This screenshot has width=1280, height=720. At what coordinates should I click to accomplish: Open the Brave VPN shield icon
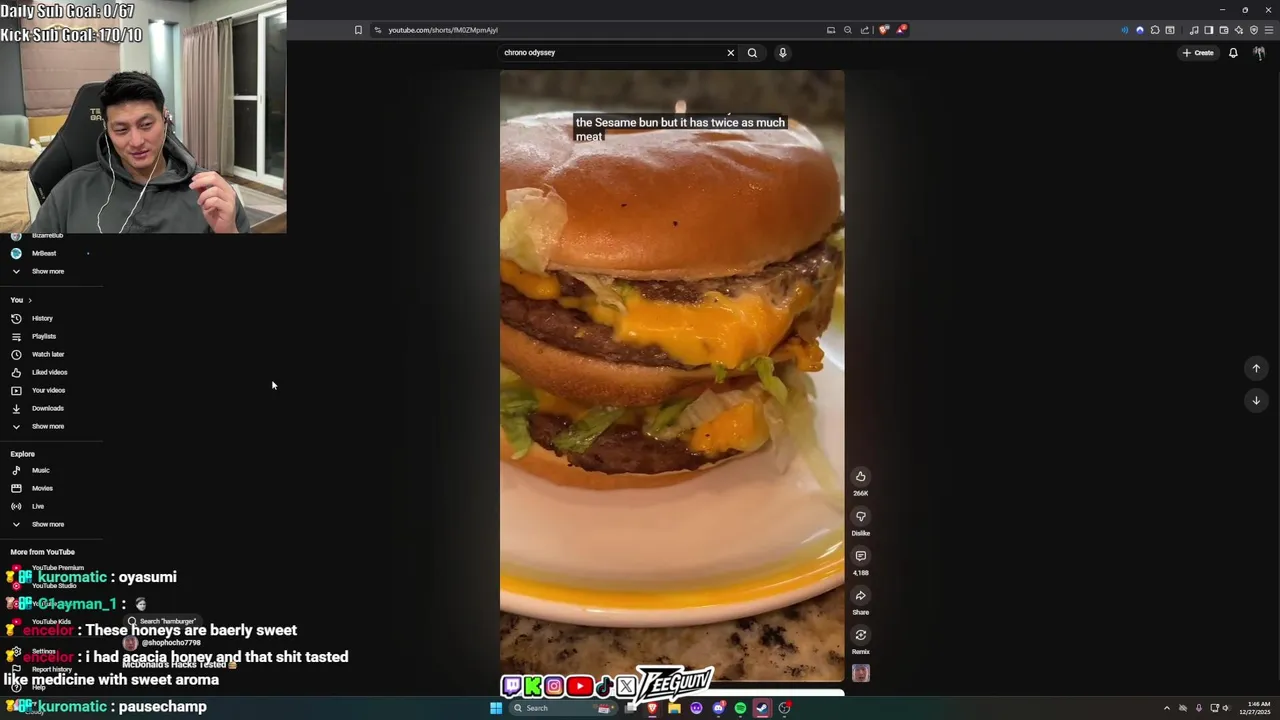point(1254,30)
